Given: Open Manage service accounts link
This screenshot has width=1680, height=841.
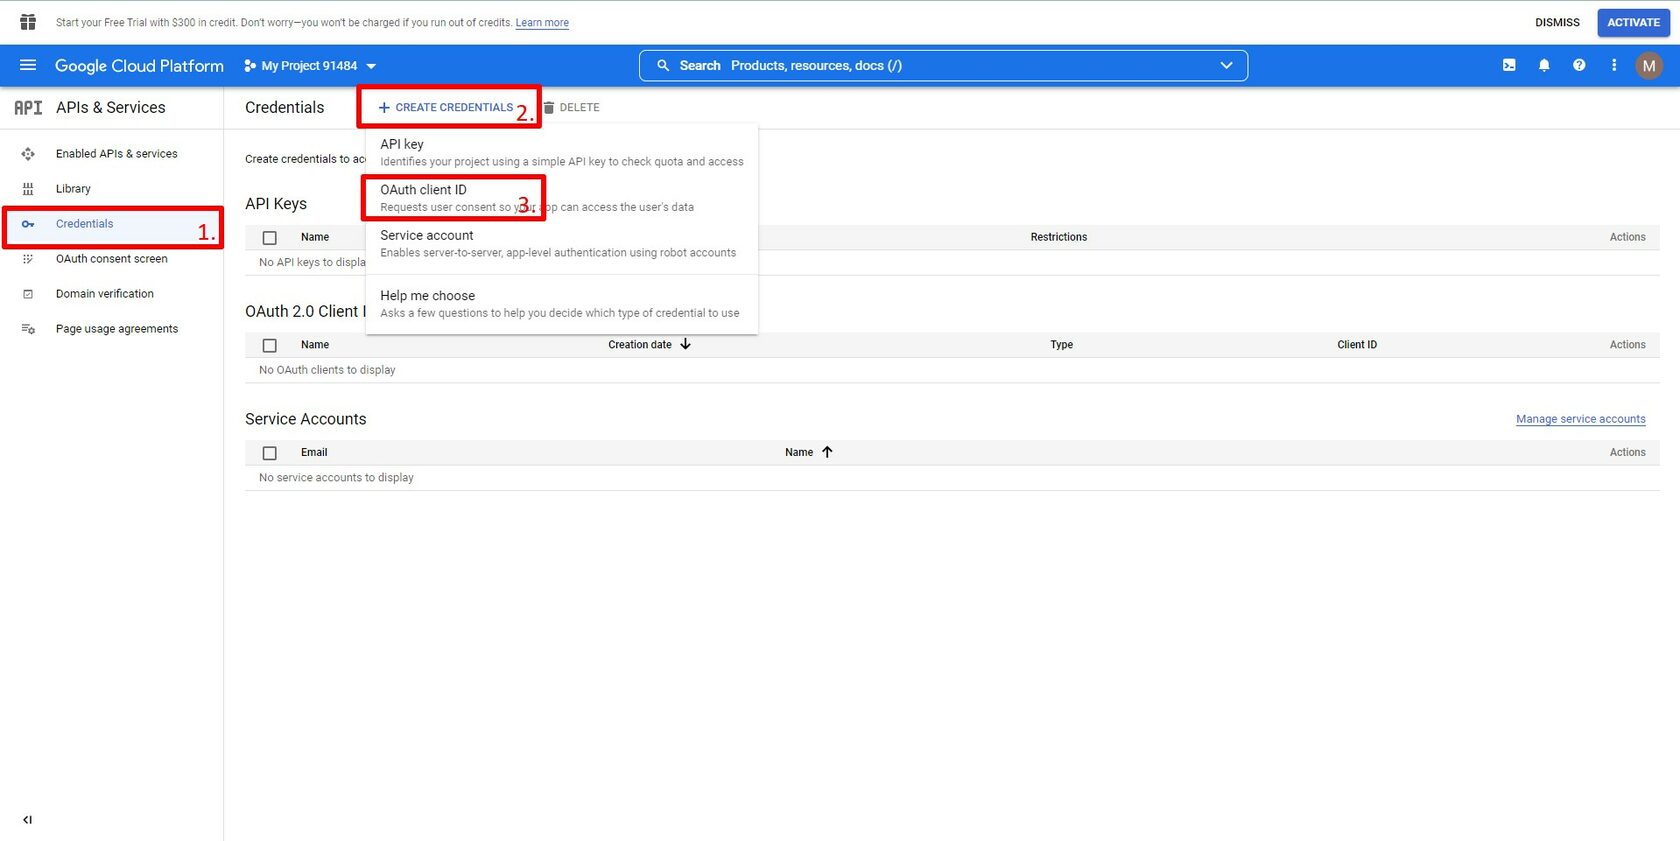Looking at the screenshot, I should (1580, 419).
